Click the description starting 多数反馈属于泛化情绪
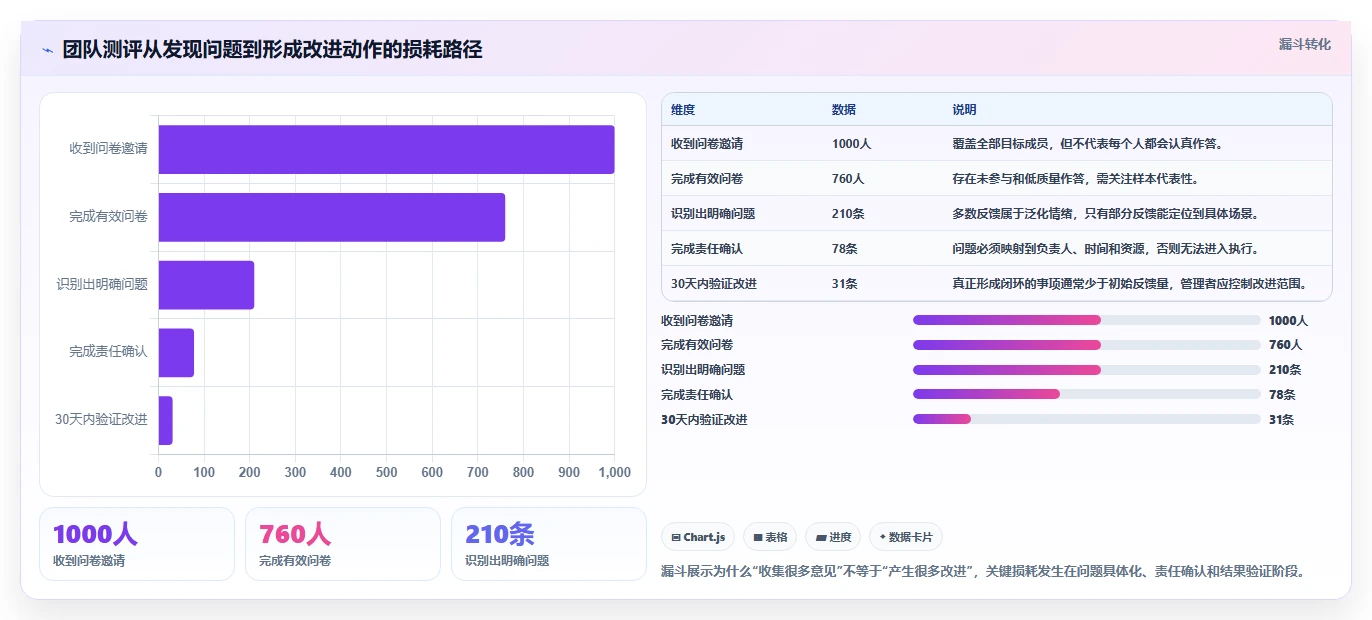Viewport: 1372px width, 620px height. click(1105, 214)
